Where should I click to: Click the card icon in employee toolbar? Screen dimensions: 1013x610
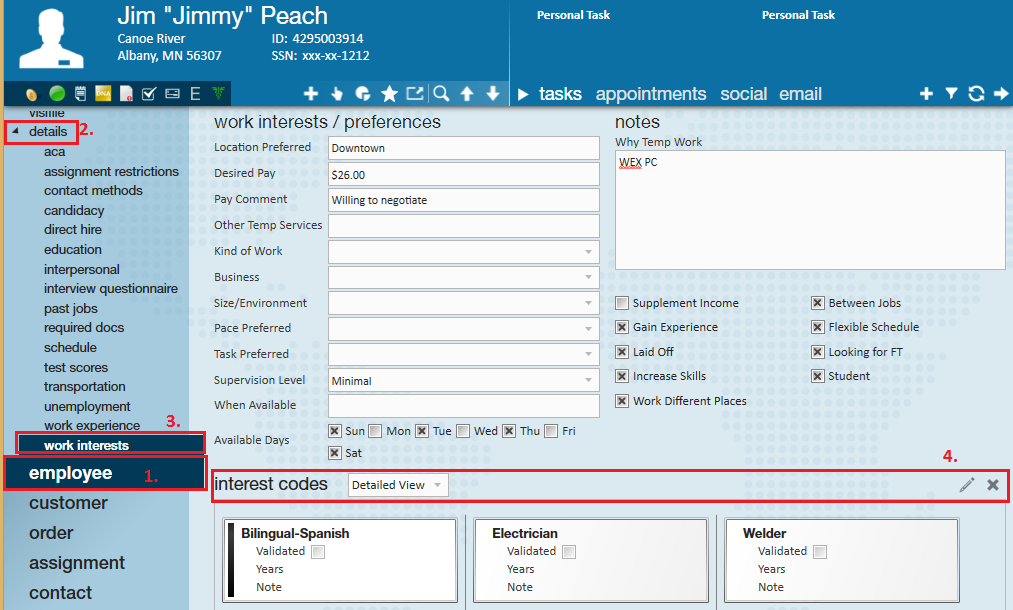172,94
